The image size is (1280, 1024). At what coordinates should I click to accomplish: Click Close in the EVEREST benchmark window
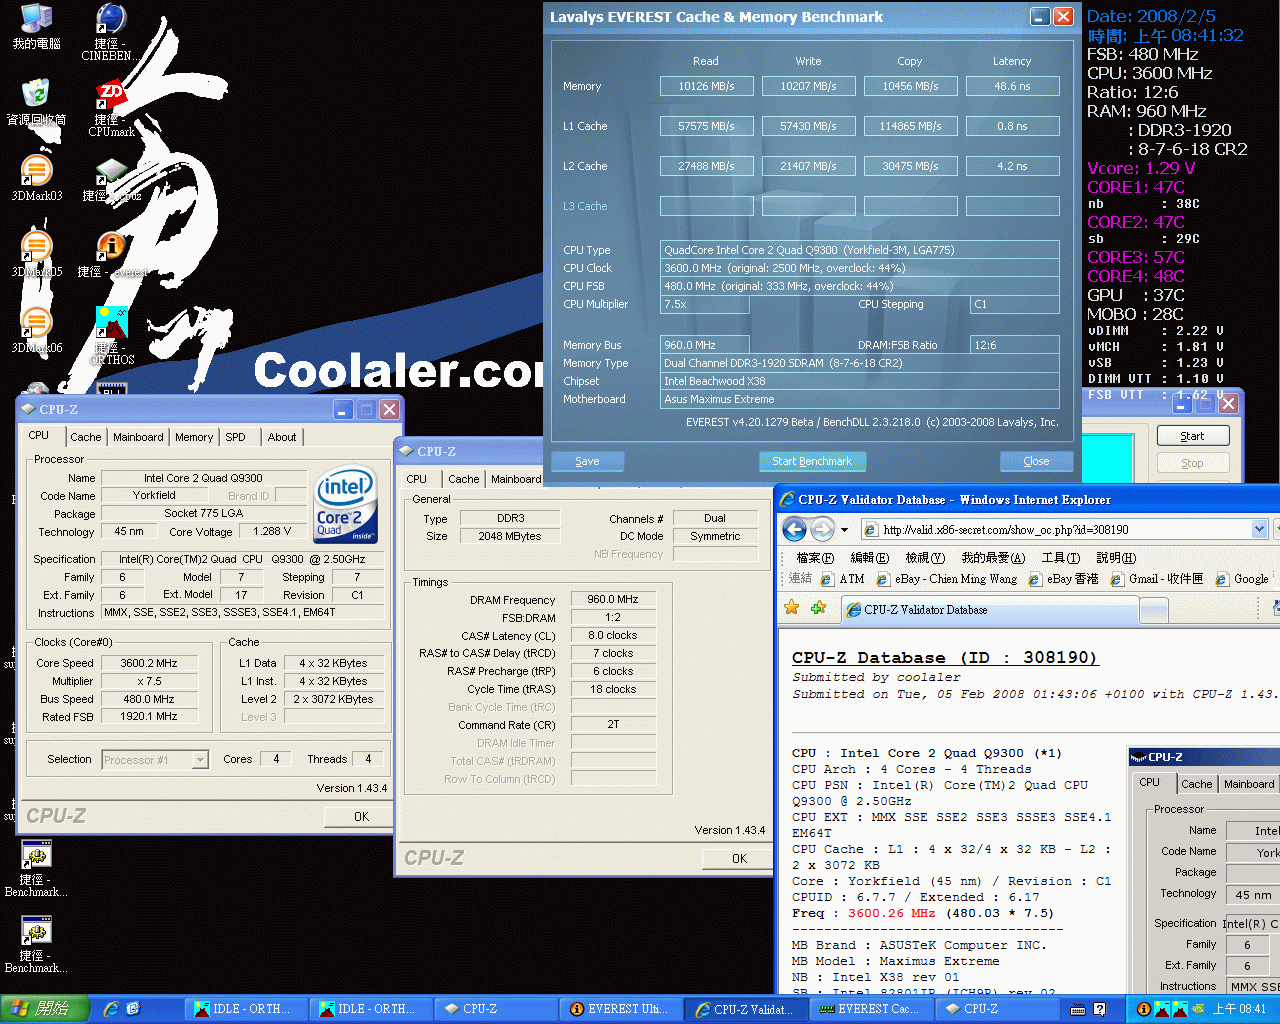1036,461
